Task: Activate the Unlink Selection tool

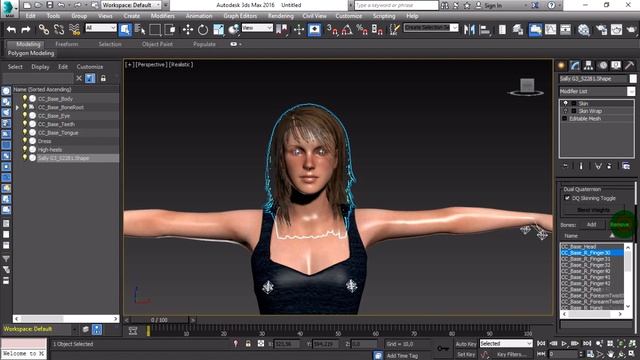Action: (59, 29)
